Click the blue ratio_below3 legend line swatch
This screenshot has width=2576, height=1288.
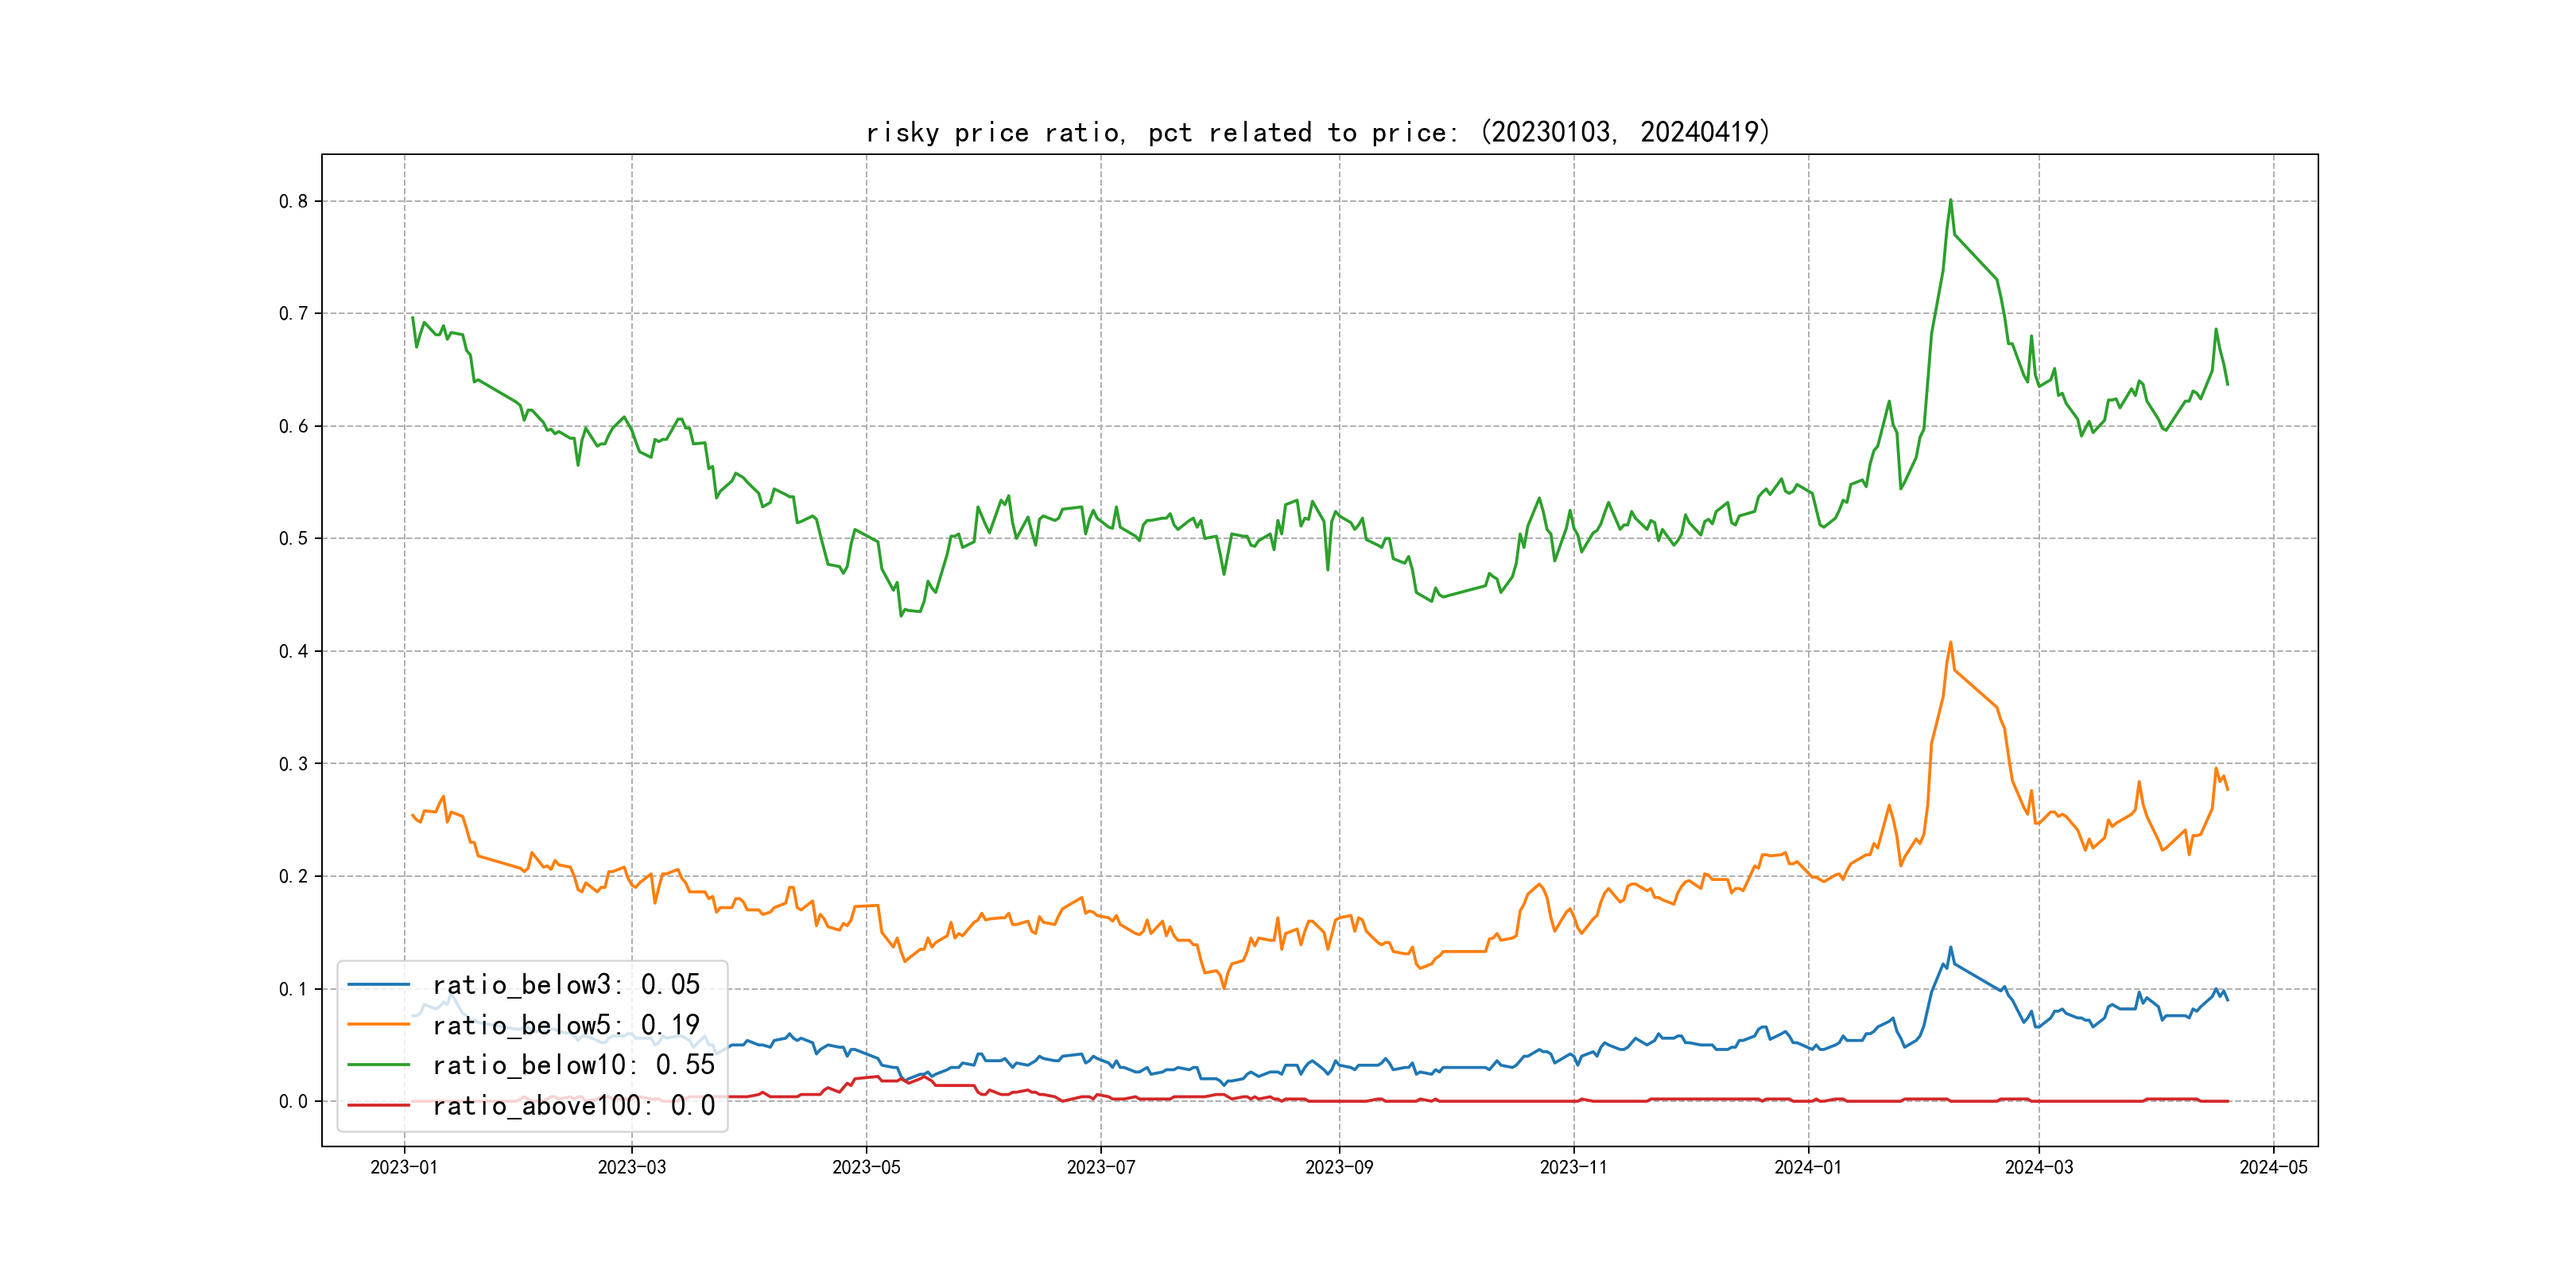[x=378, y=985]
